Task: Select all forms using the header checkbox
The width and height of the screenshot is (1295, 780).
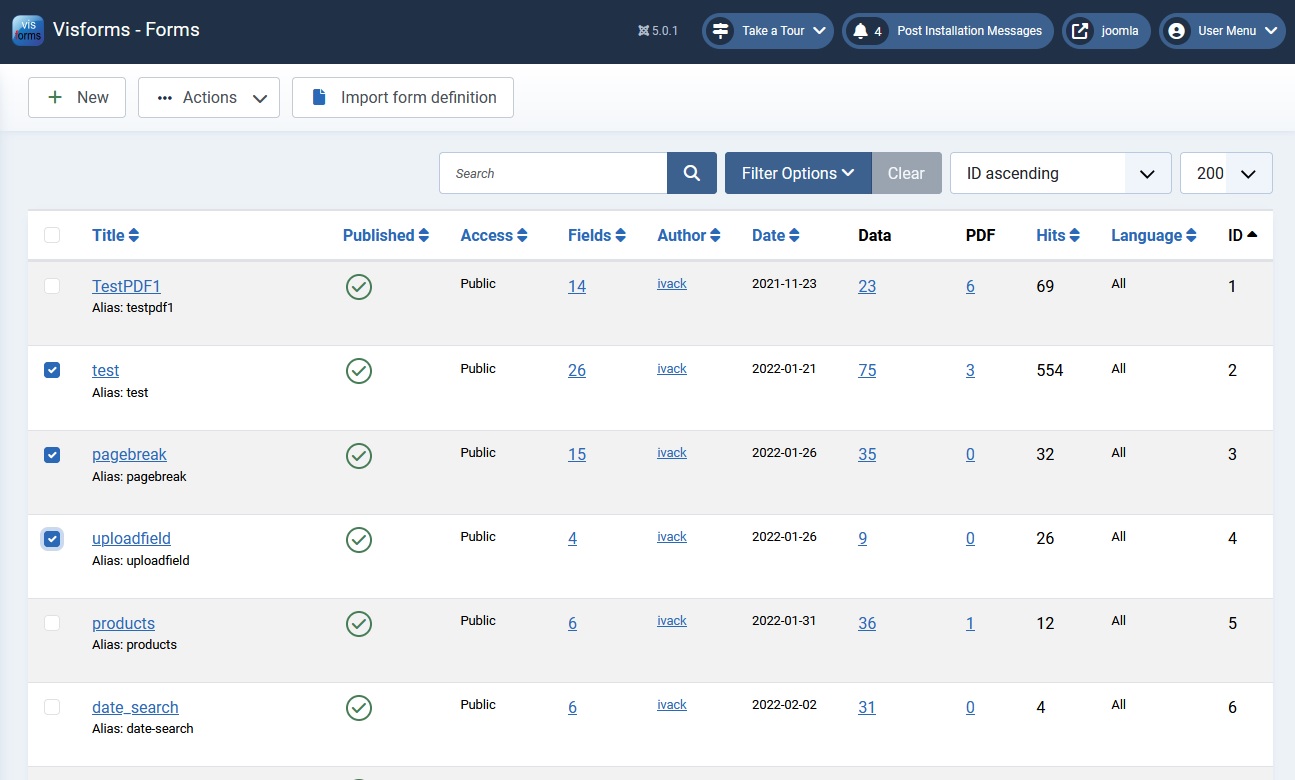Action: 52,234
